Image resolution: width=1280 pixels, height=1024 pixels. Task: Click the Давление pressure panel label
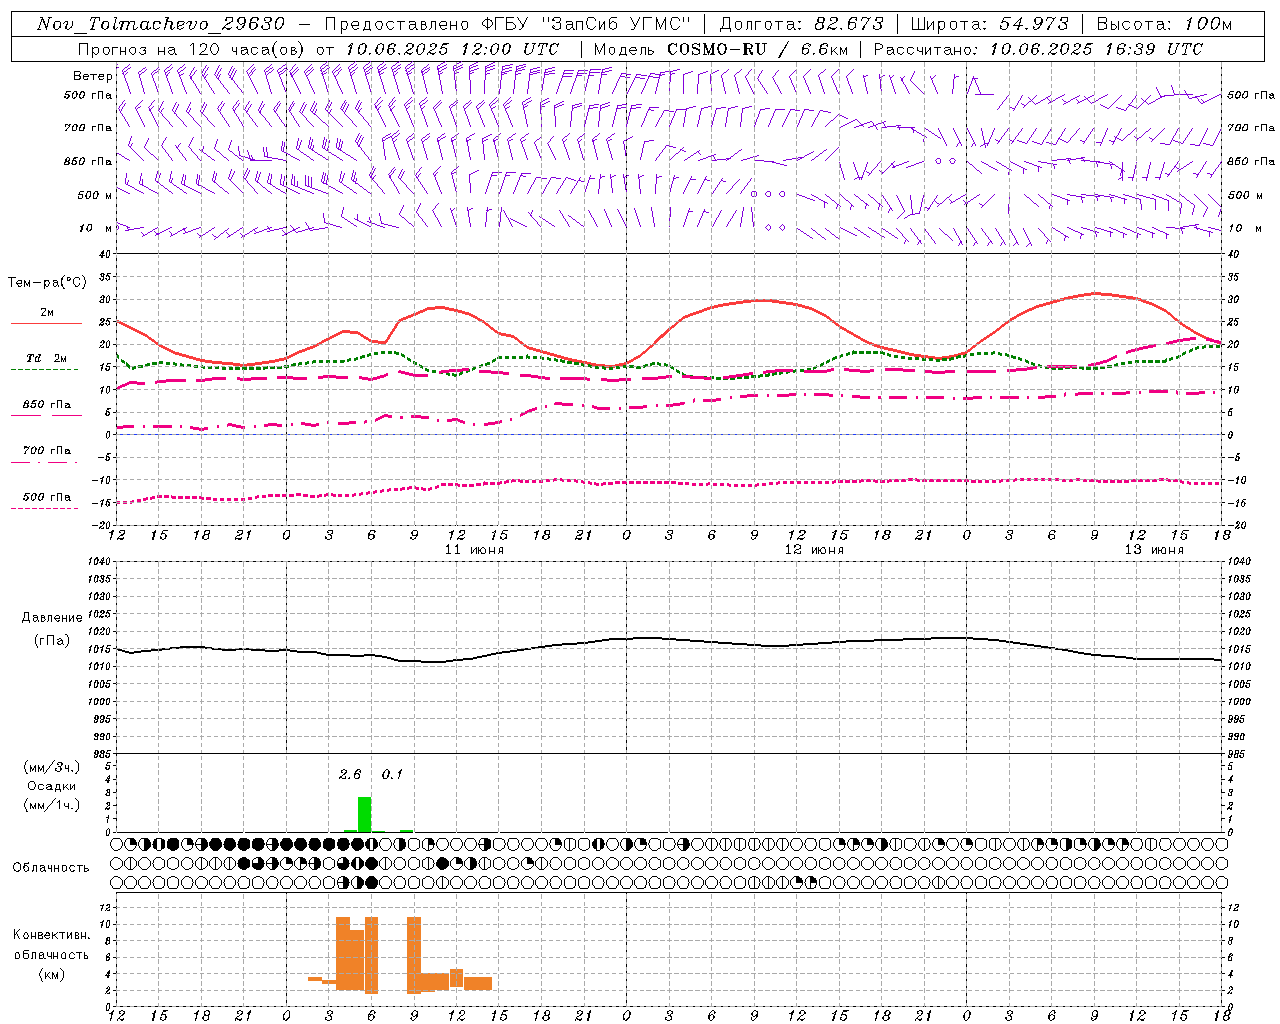[x=51, y=618]
